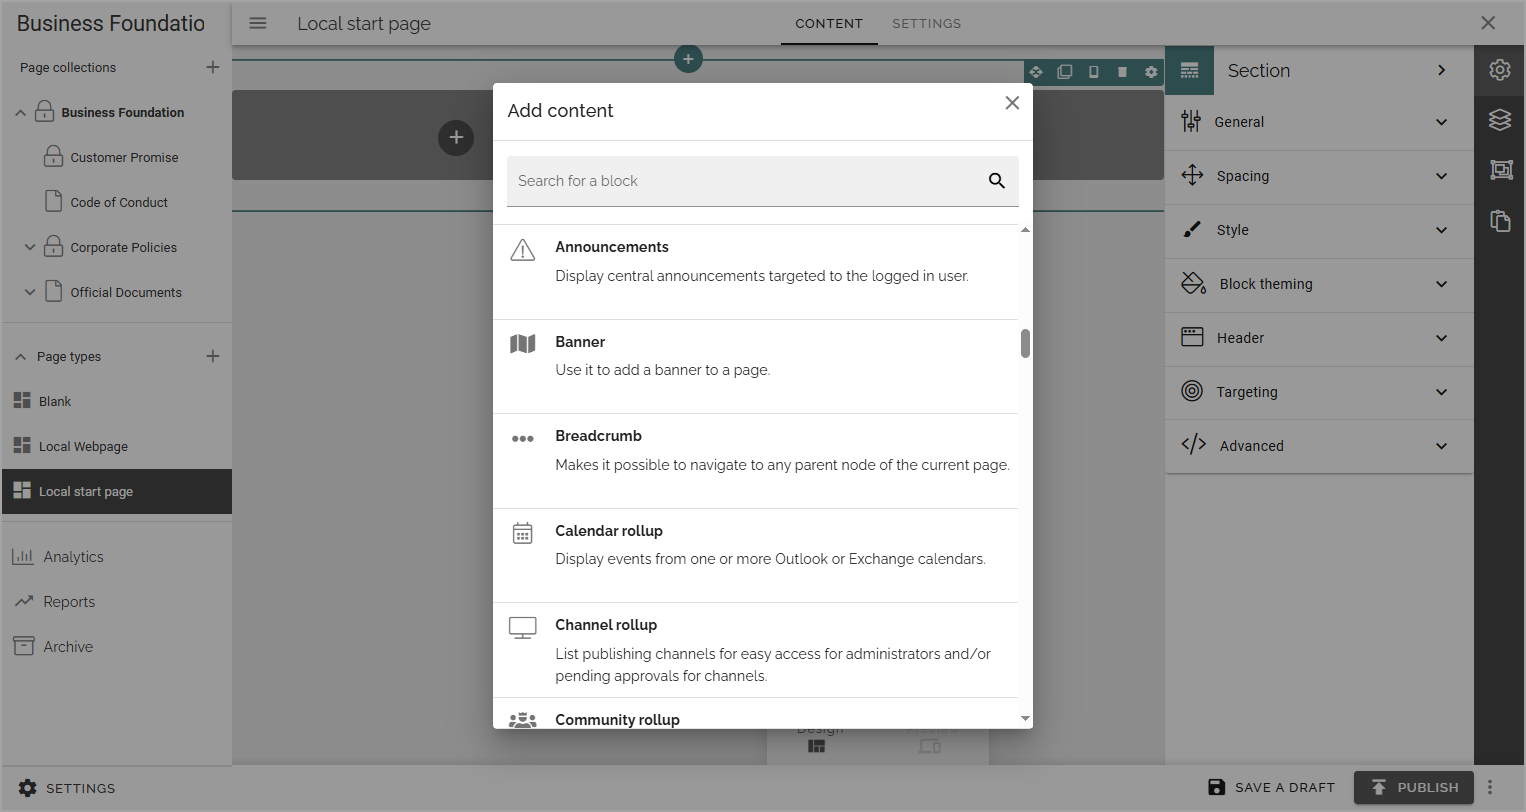This screenshot has height=812, width=1526.
Task: Expand the Block theming panel
Action: 1319,284
